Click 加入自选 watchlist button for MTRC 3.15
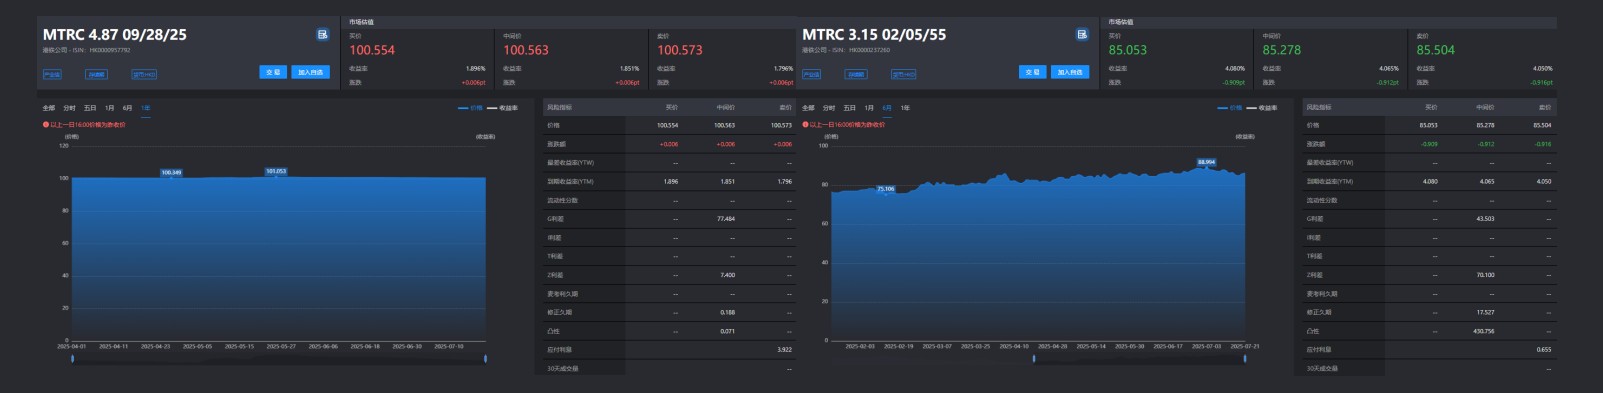The image size is (1603, 393). click(x=1069, y=72)
